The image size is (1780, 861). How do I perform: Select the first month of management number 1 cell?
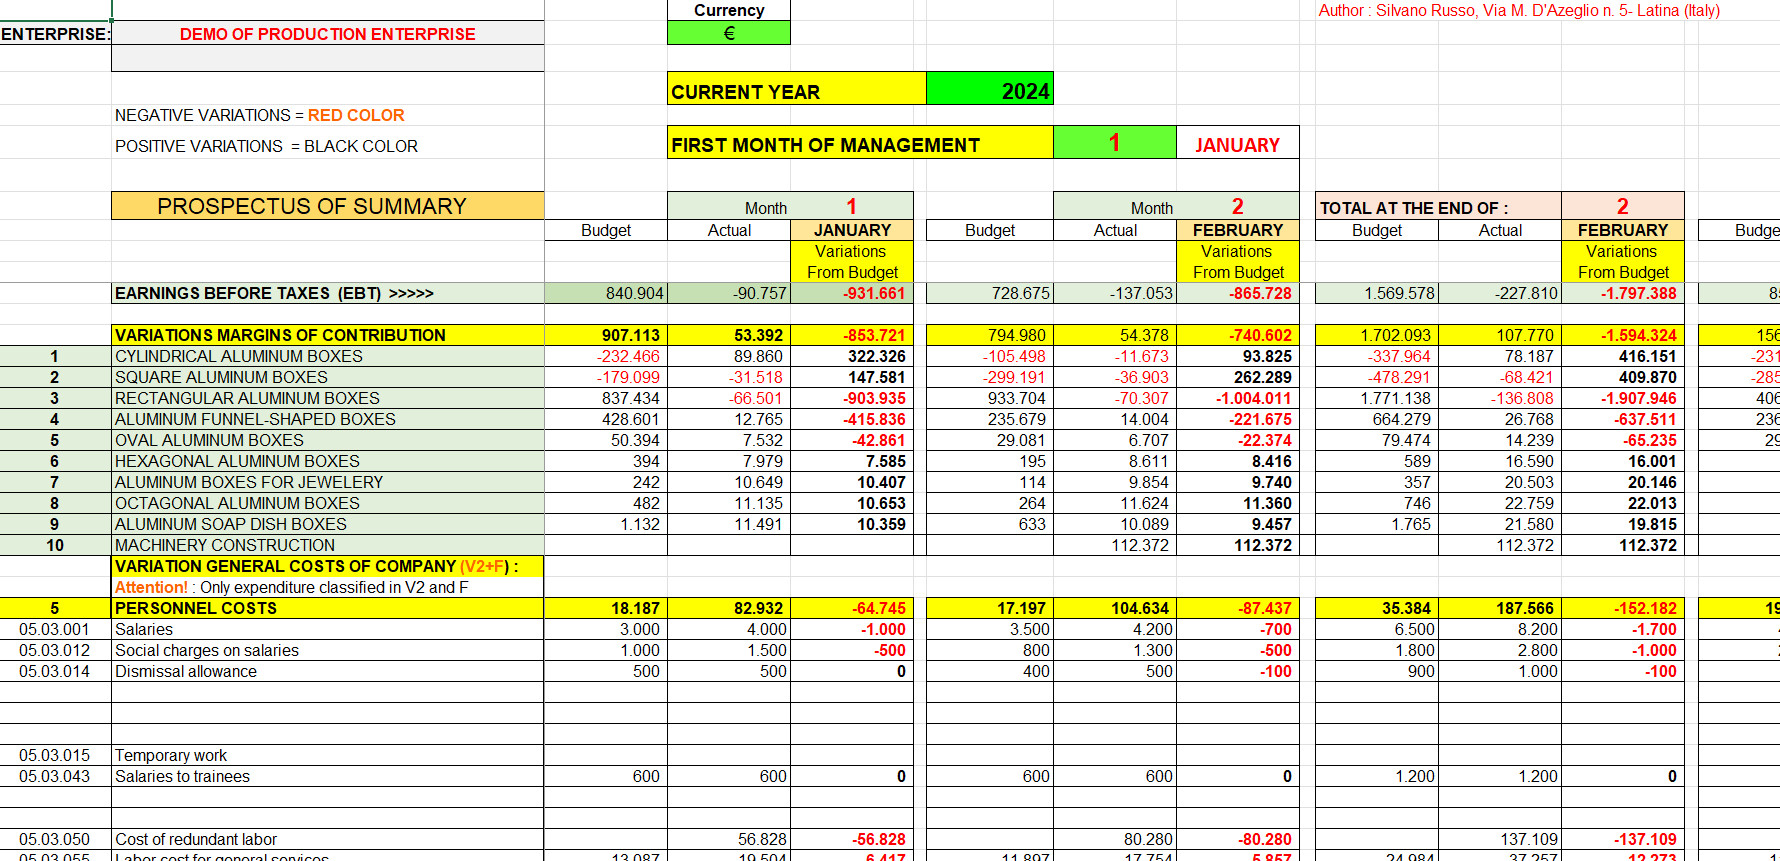[x=1114, y=143]
